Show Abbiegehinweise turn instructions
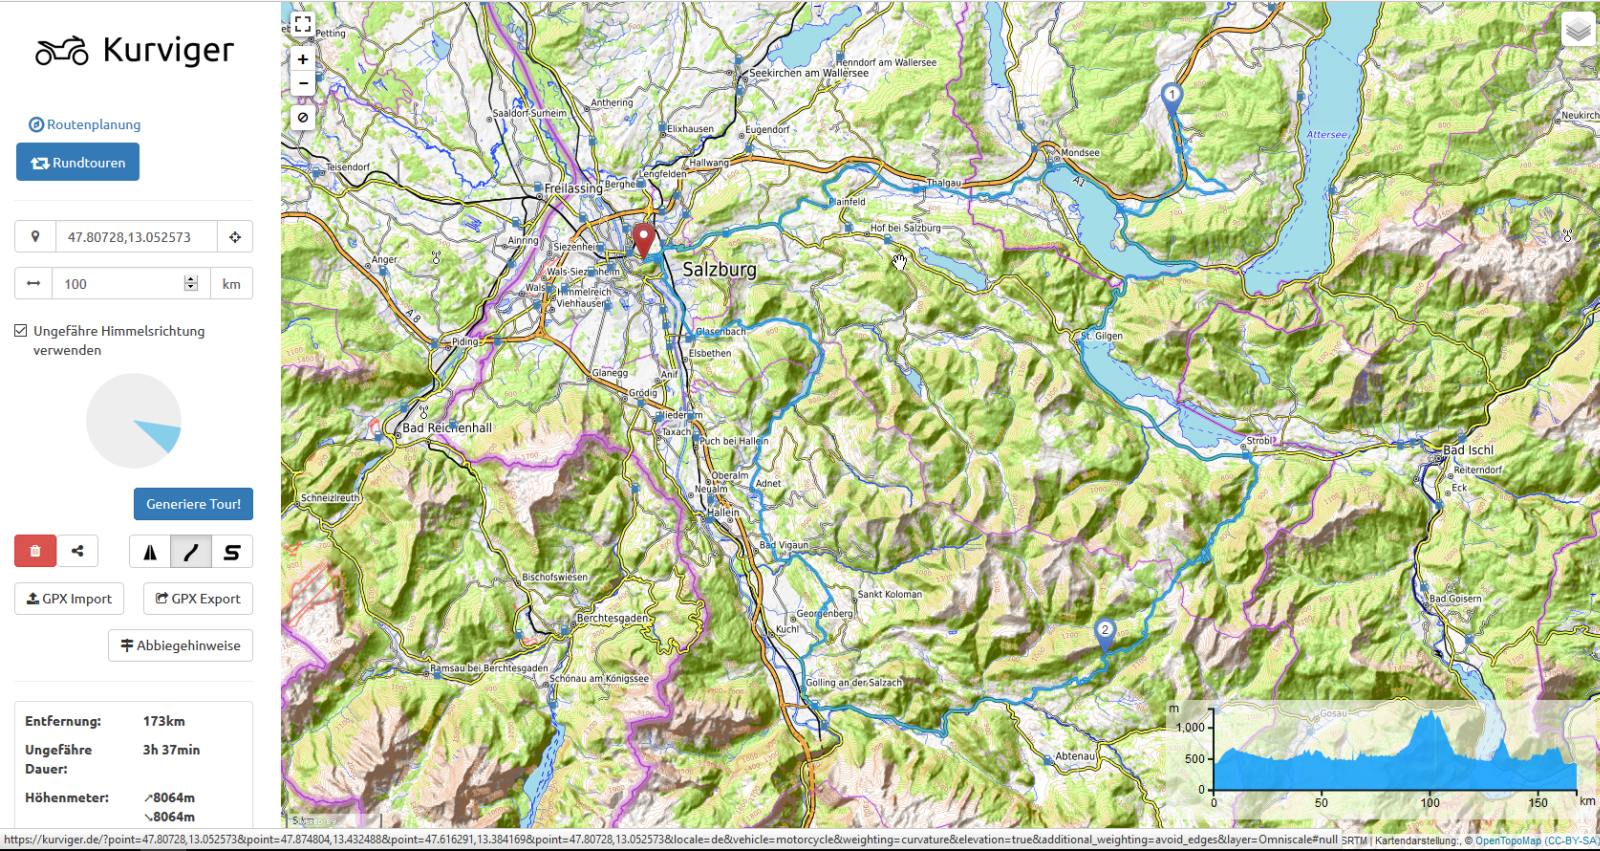The image size is (1600, 851). pyautogui.click(x=181, y=646)
